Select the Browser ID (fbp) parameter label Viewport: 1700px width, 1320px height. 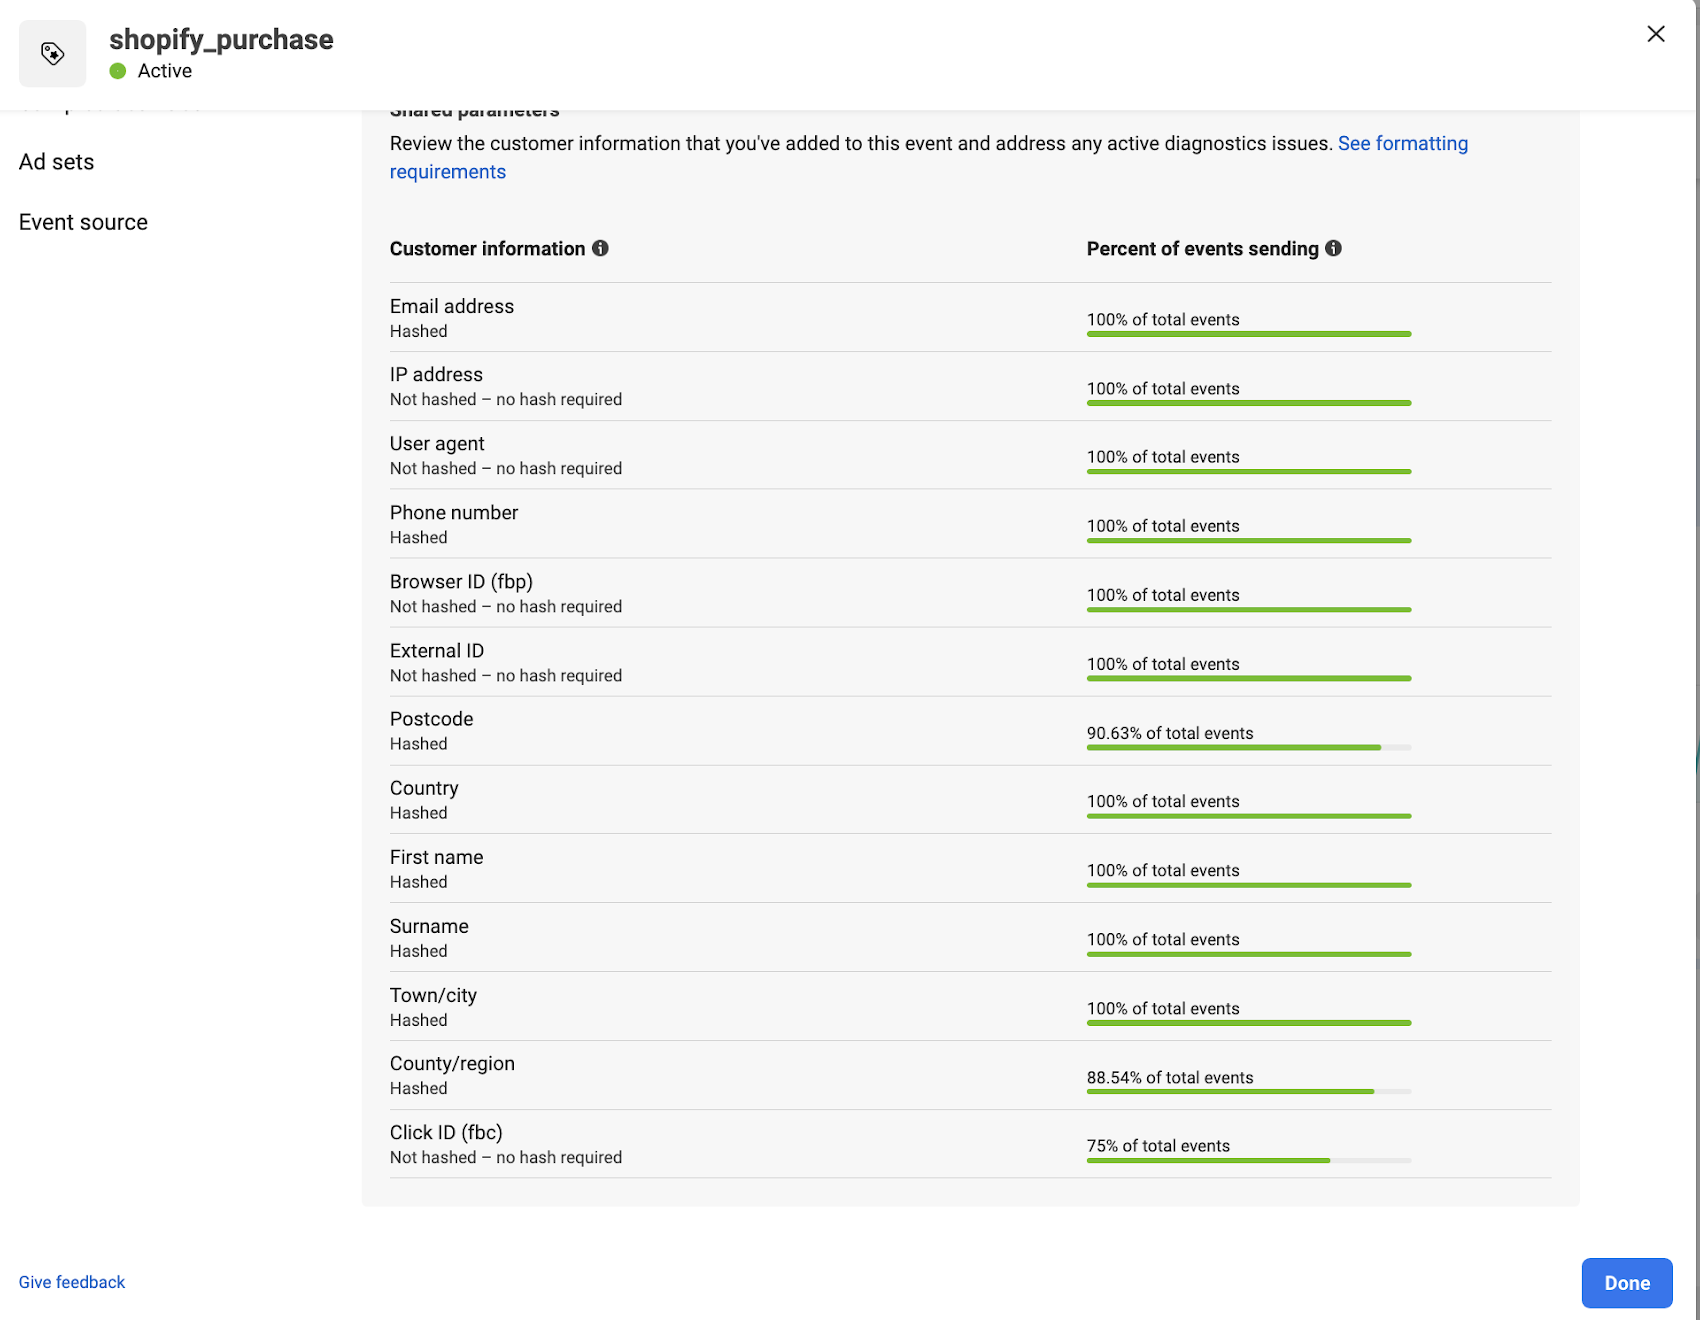coord(461,582)
